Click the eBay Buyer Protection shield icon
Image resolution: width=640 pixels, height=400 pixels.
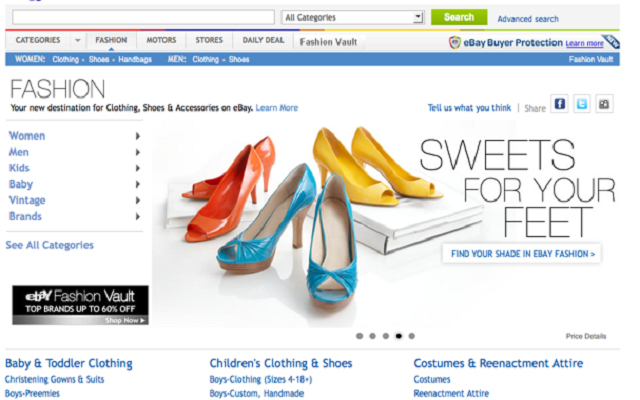pos(455,42)
